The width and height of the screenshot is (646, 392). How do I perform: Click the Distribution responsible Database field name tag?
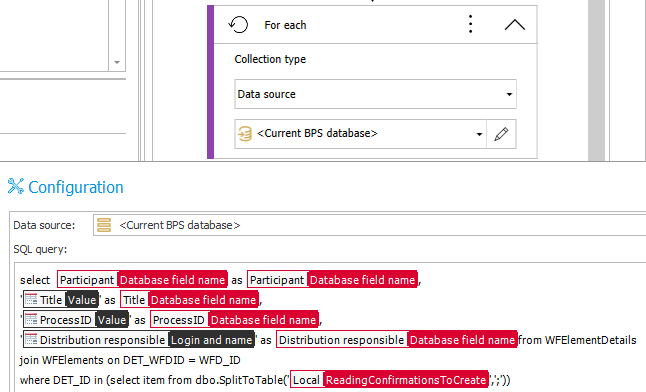pyautogui.click(x=396, y=340)
